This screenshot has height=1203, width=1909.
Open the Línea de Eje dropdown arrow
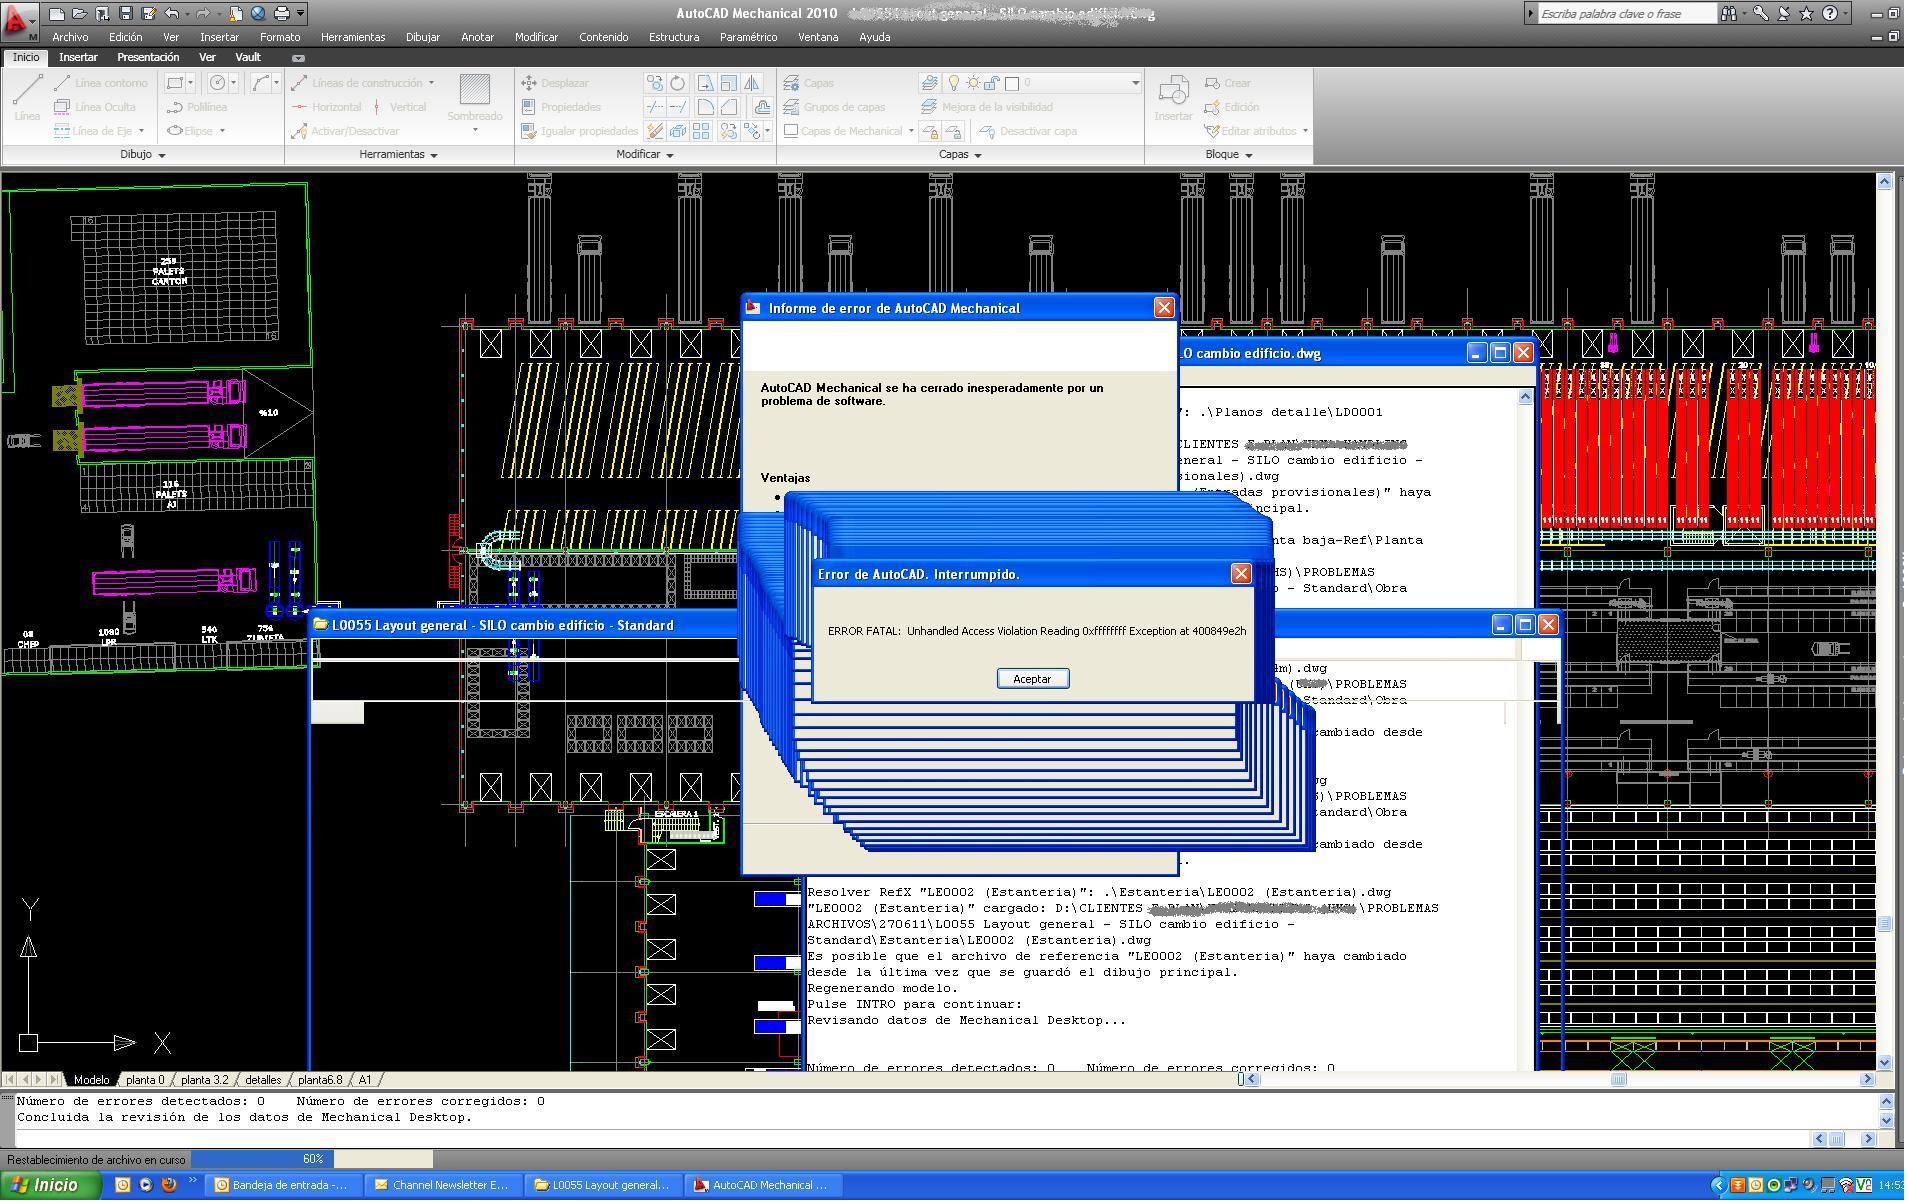141,131
